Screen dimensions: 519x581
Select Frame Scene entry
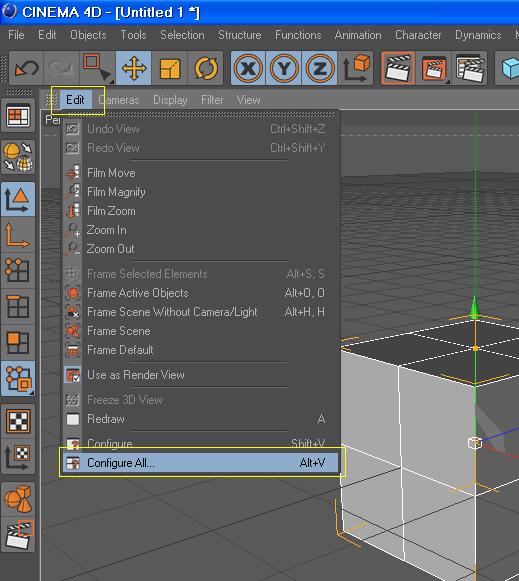click(x=200, y=331)
